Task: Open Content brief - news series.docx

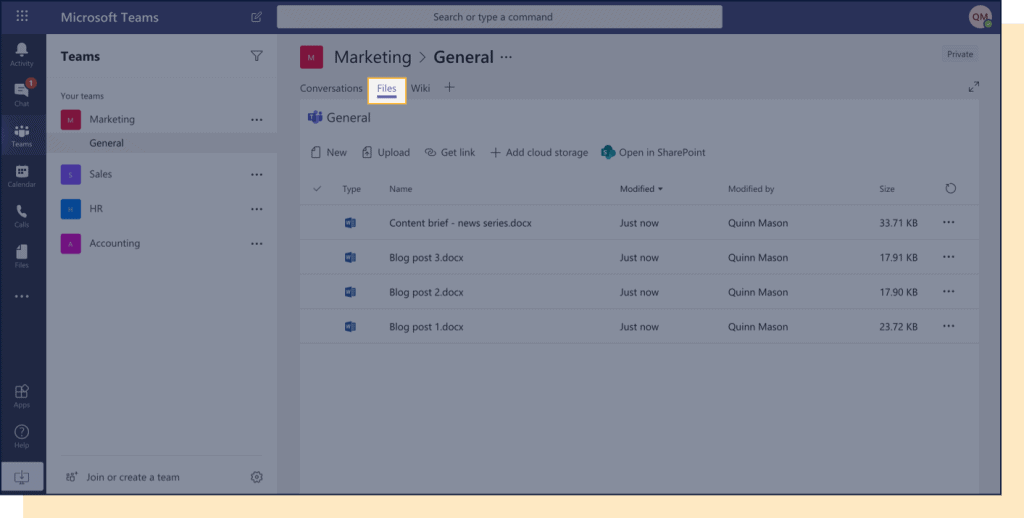Action: tap(460, 223)
